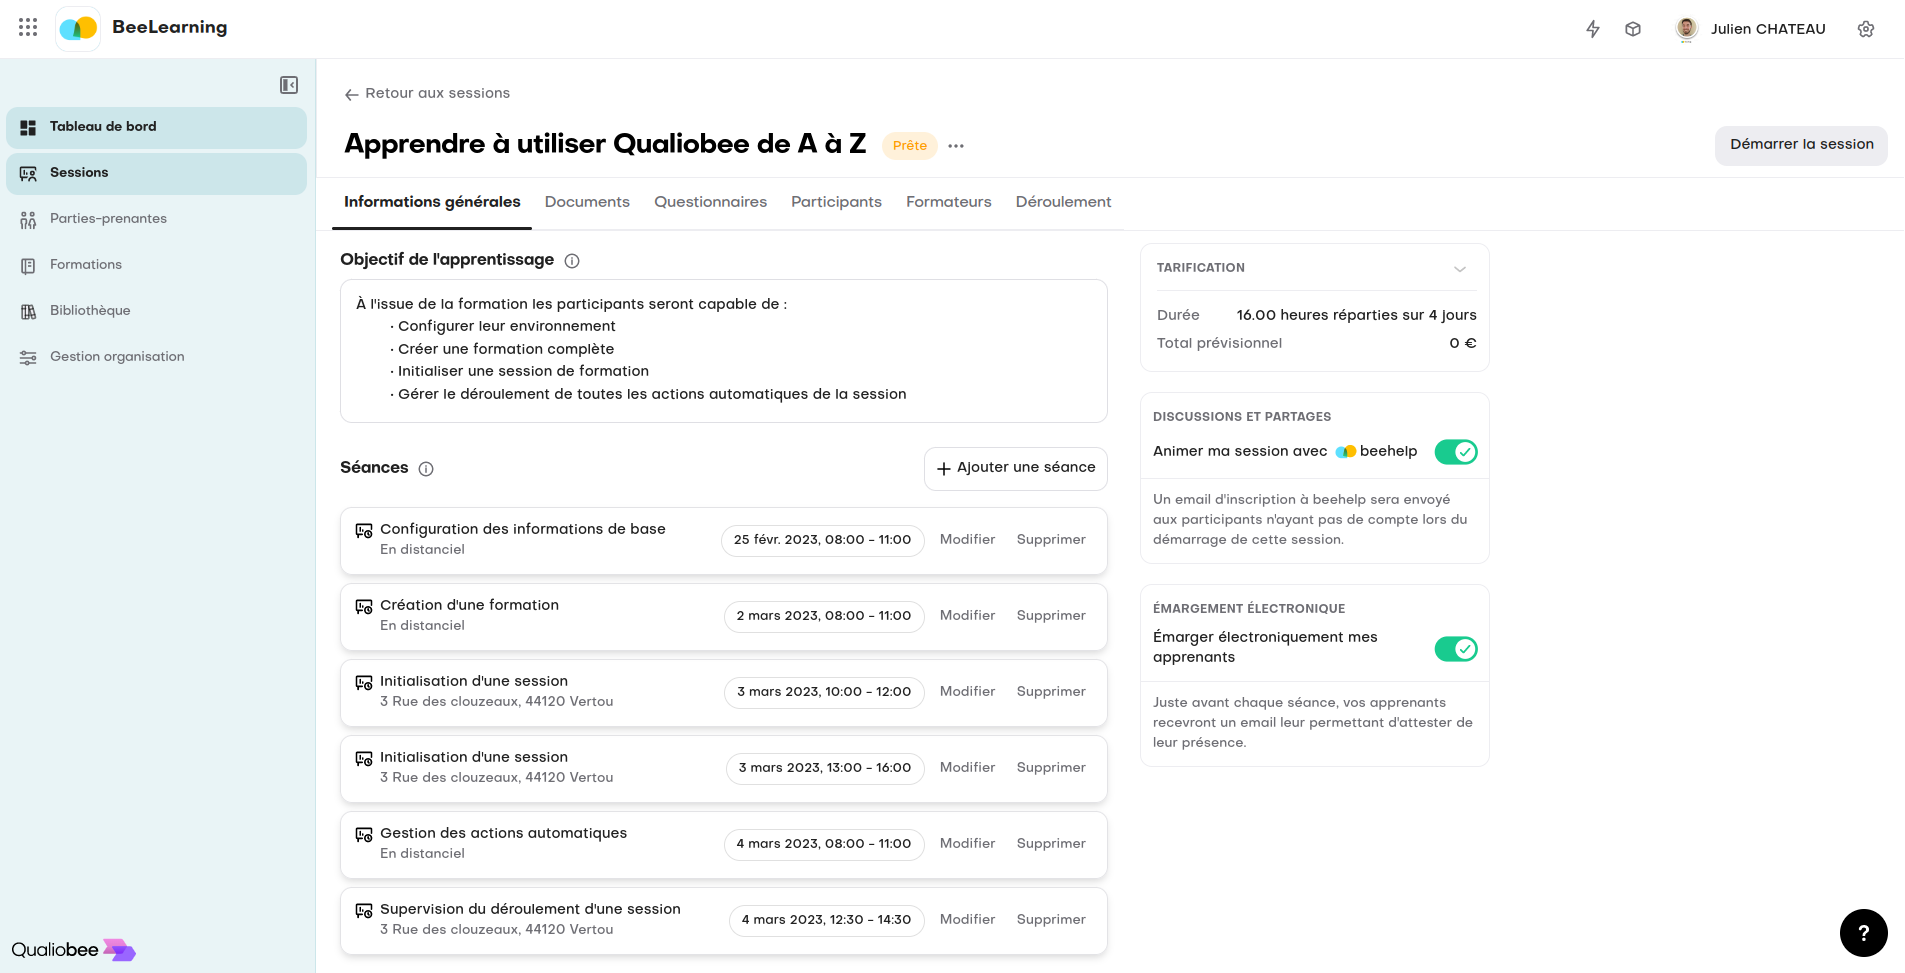Screen dimensions: 1905x973
Task: Click info icon beside Séances heading
Action: coord(426,469)
